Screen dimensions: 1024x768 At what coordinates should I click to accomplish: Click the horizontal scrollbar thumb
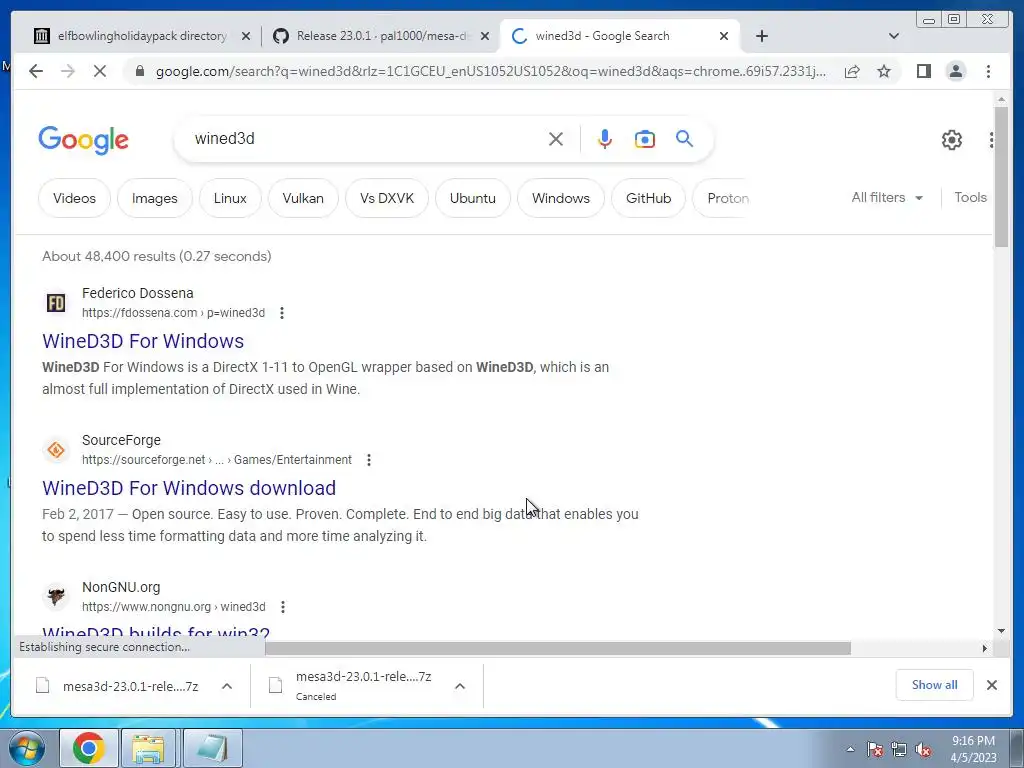point(558,648)
